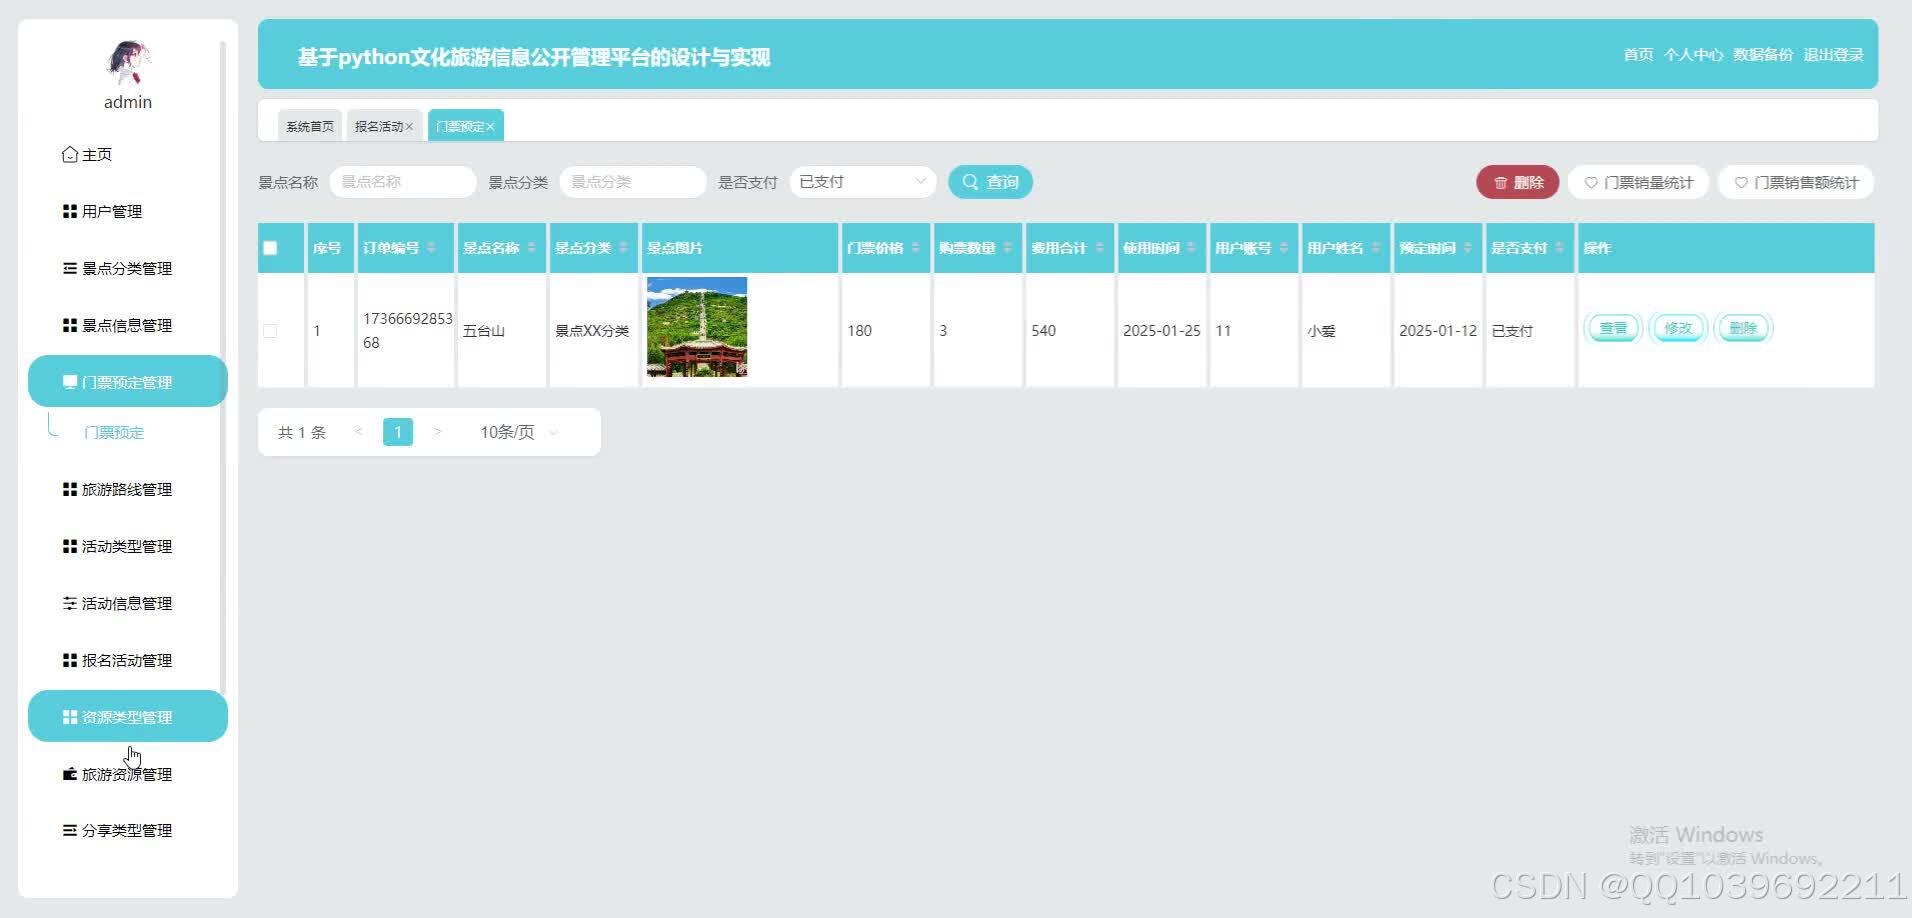1912x918 pixels.
Task: Click 首页 link in header
Action: [1638, 55]
